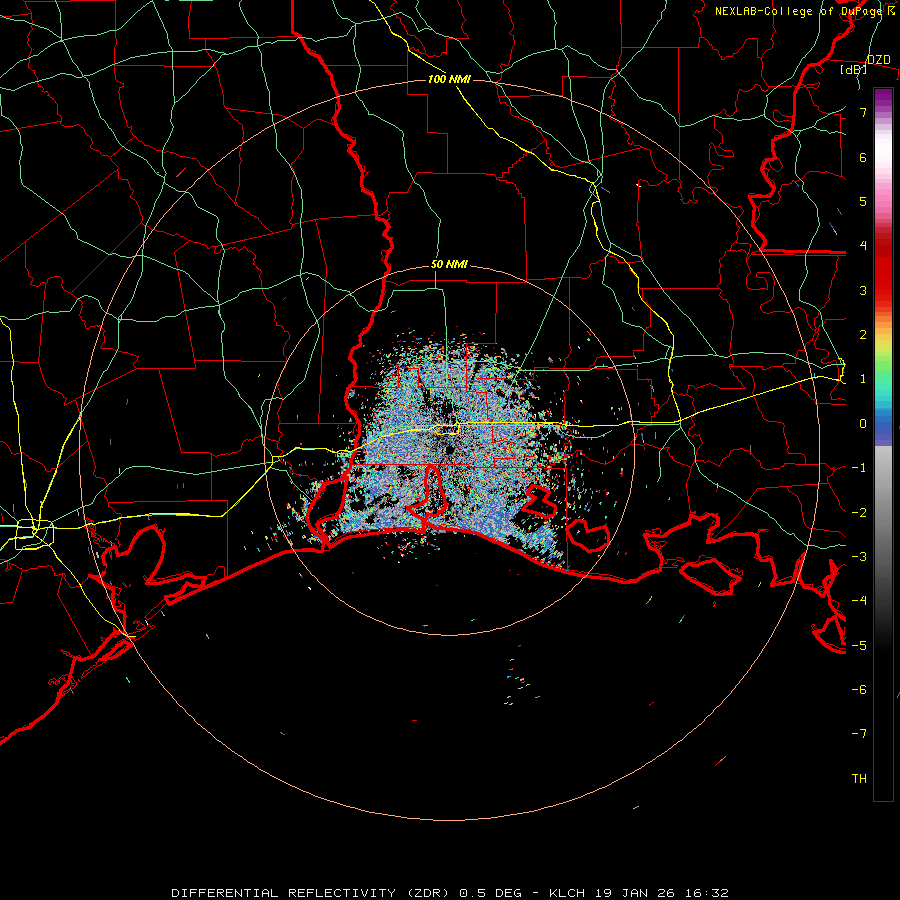900x900 pixels.
Task: Click the '19 JAN 26 16:32' timestamp
Action: point(662,893)
